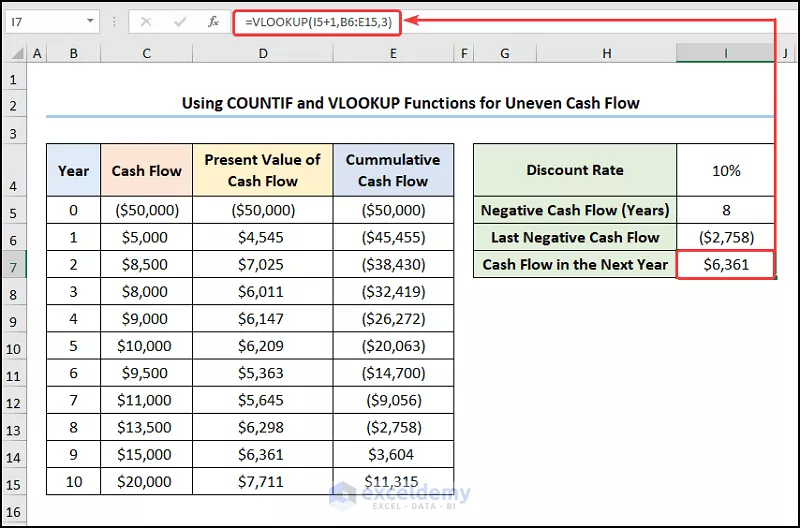Image resolution: width=800 pixels, height=528 pixels.
Task: Click the $3,604 cumulative cell
Action: point(393,454)
